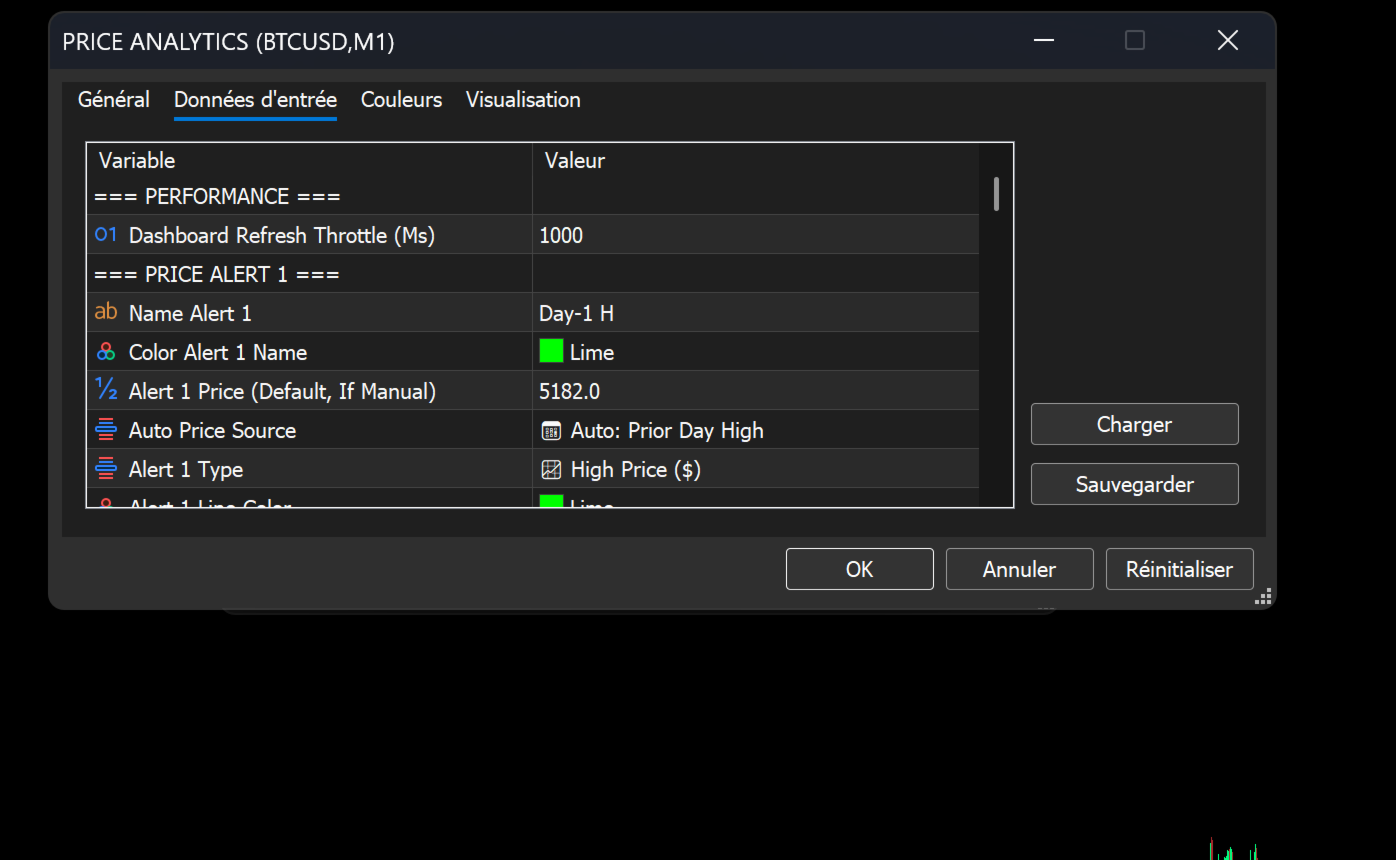The image size is (1396, 860).
Task: Click the Charger button
Action: (x=1135, y=424)
